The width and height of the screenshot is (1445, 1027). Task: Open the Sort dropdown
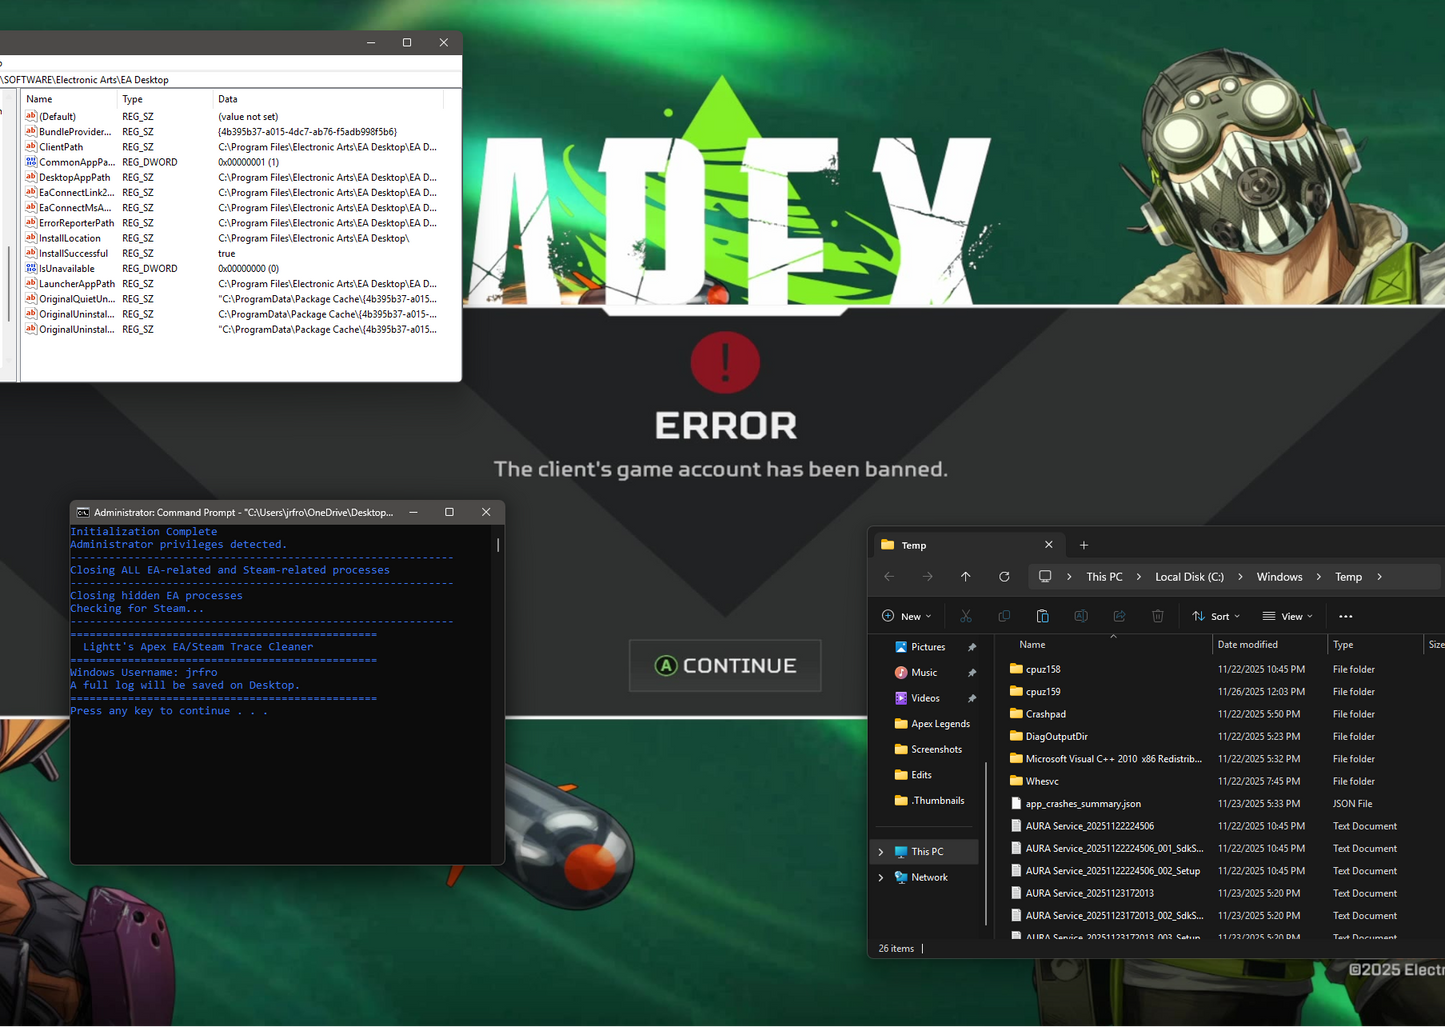[x=1216, y=616]
